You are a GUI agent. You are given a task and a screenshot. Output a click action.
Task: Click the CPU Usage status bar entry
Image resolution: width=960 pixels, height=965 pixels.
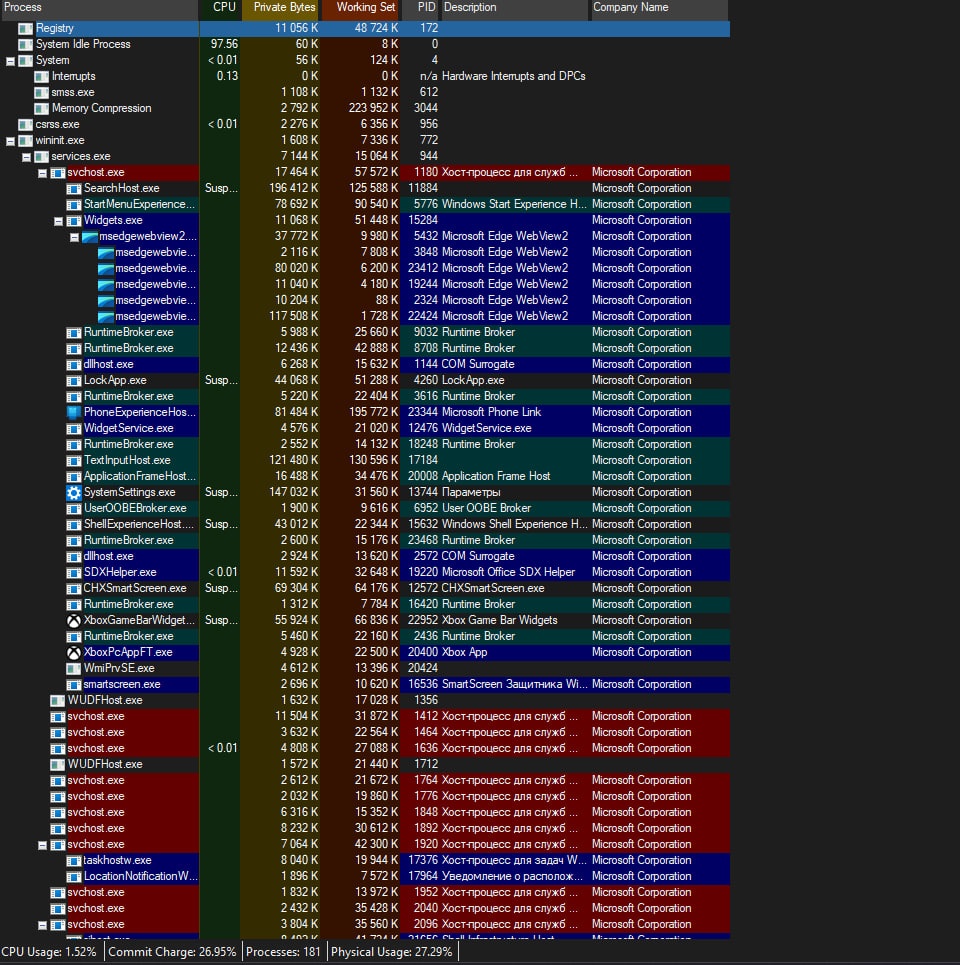49,952
